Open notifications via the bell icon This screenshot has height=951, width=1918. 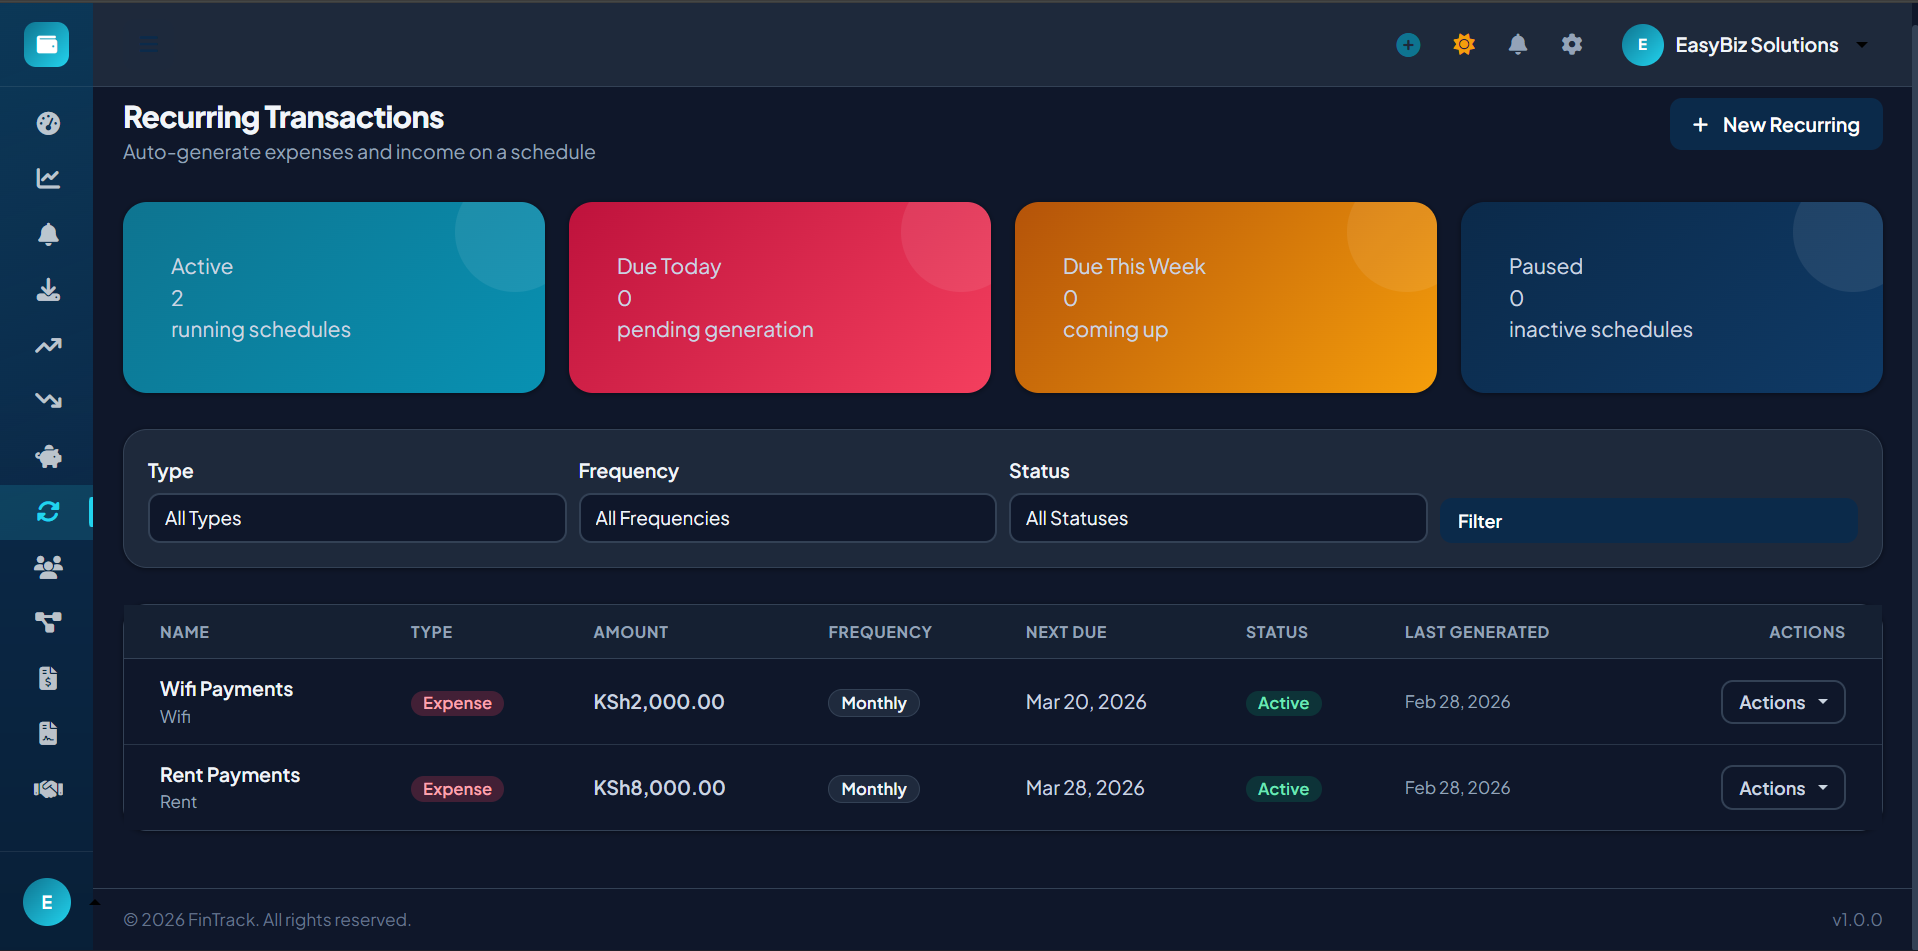point(1517,44)
